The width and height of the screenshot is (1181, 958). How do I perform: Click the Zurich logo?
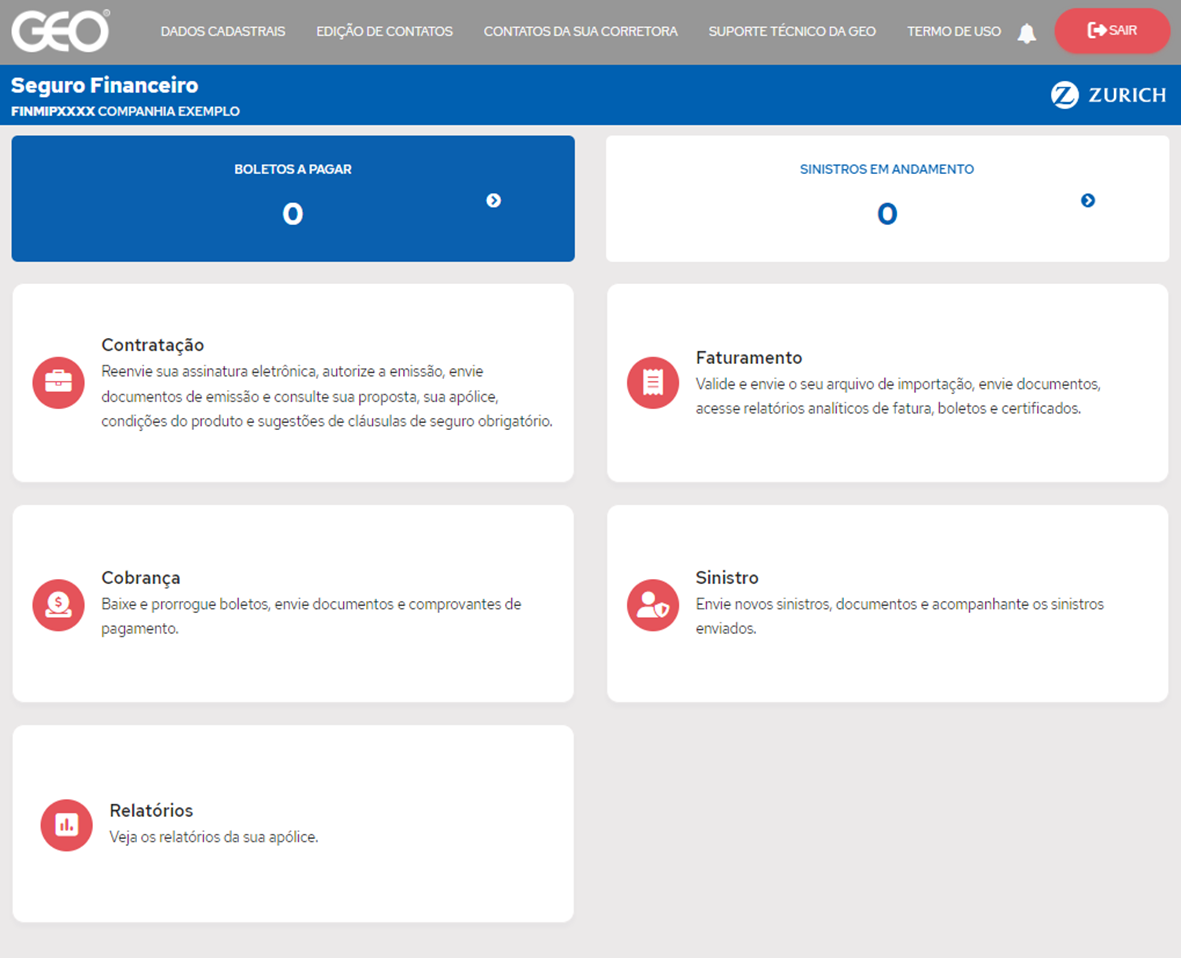coord(1108,95)
